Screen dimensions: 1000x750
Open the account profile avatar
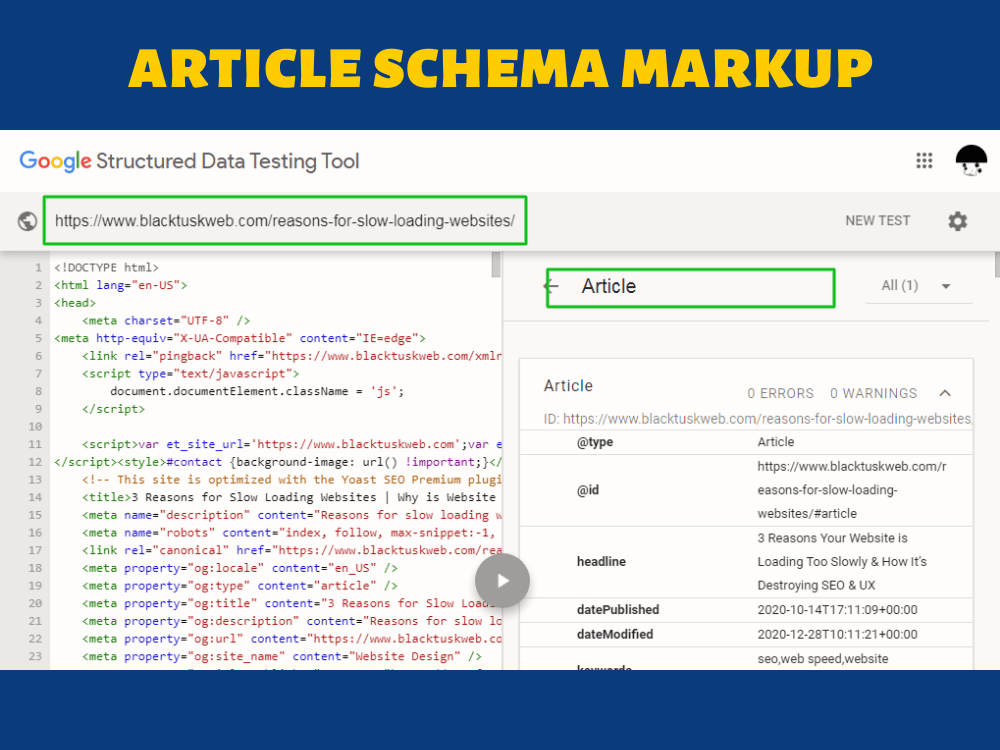971,160
